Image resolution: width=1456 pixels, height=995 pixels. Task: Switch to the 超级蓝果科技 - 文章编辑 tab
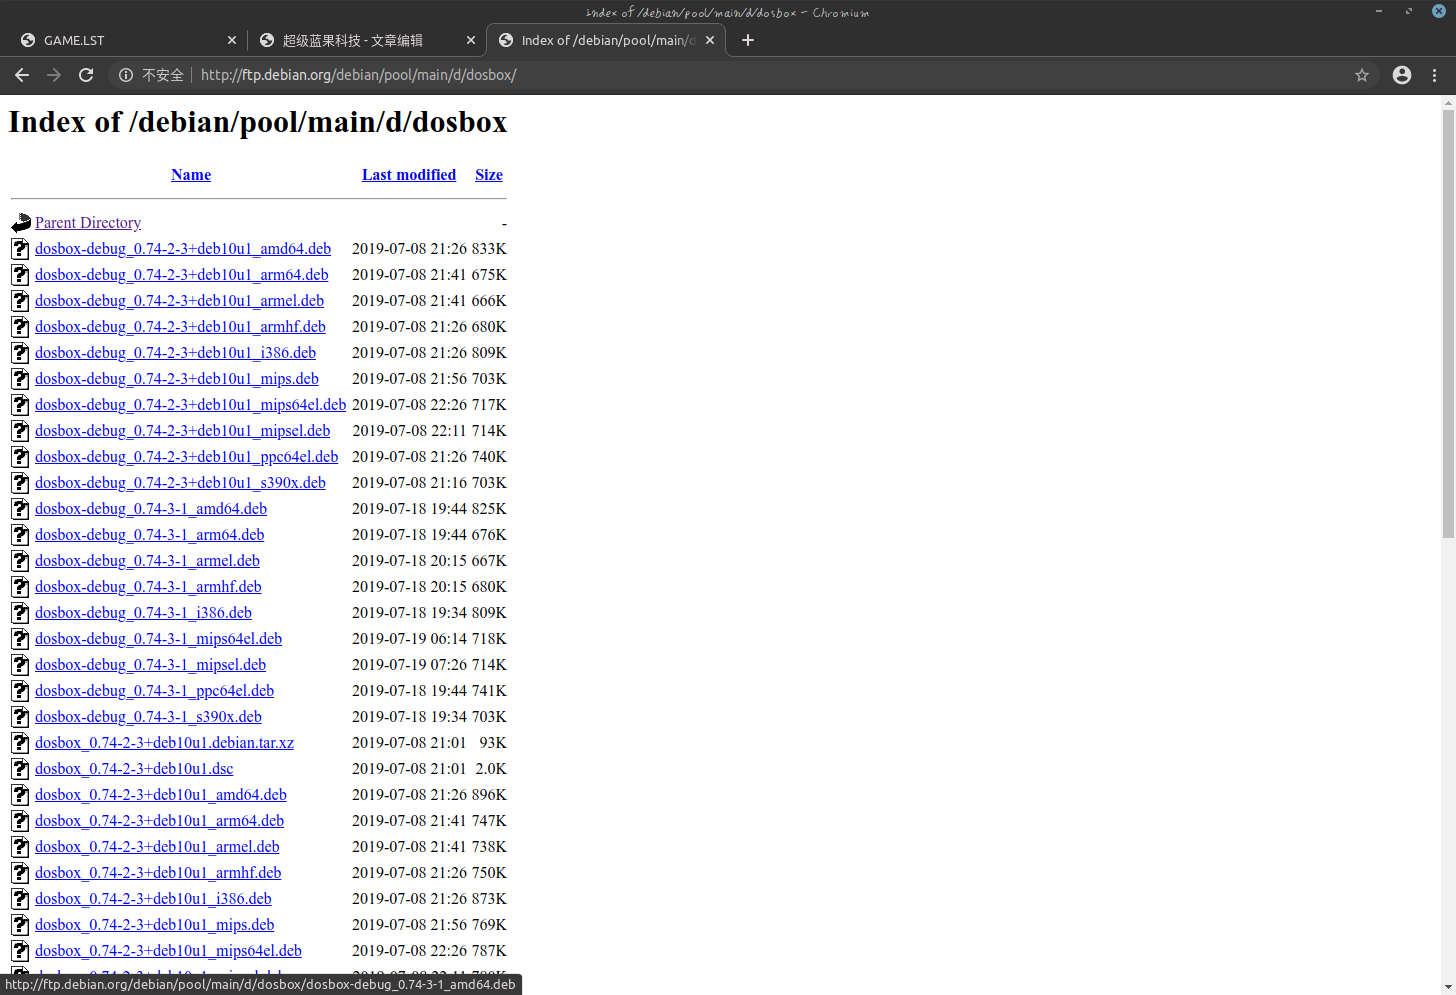366,40
